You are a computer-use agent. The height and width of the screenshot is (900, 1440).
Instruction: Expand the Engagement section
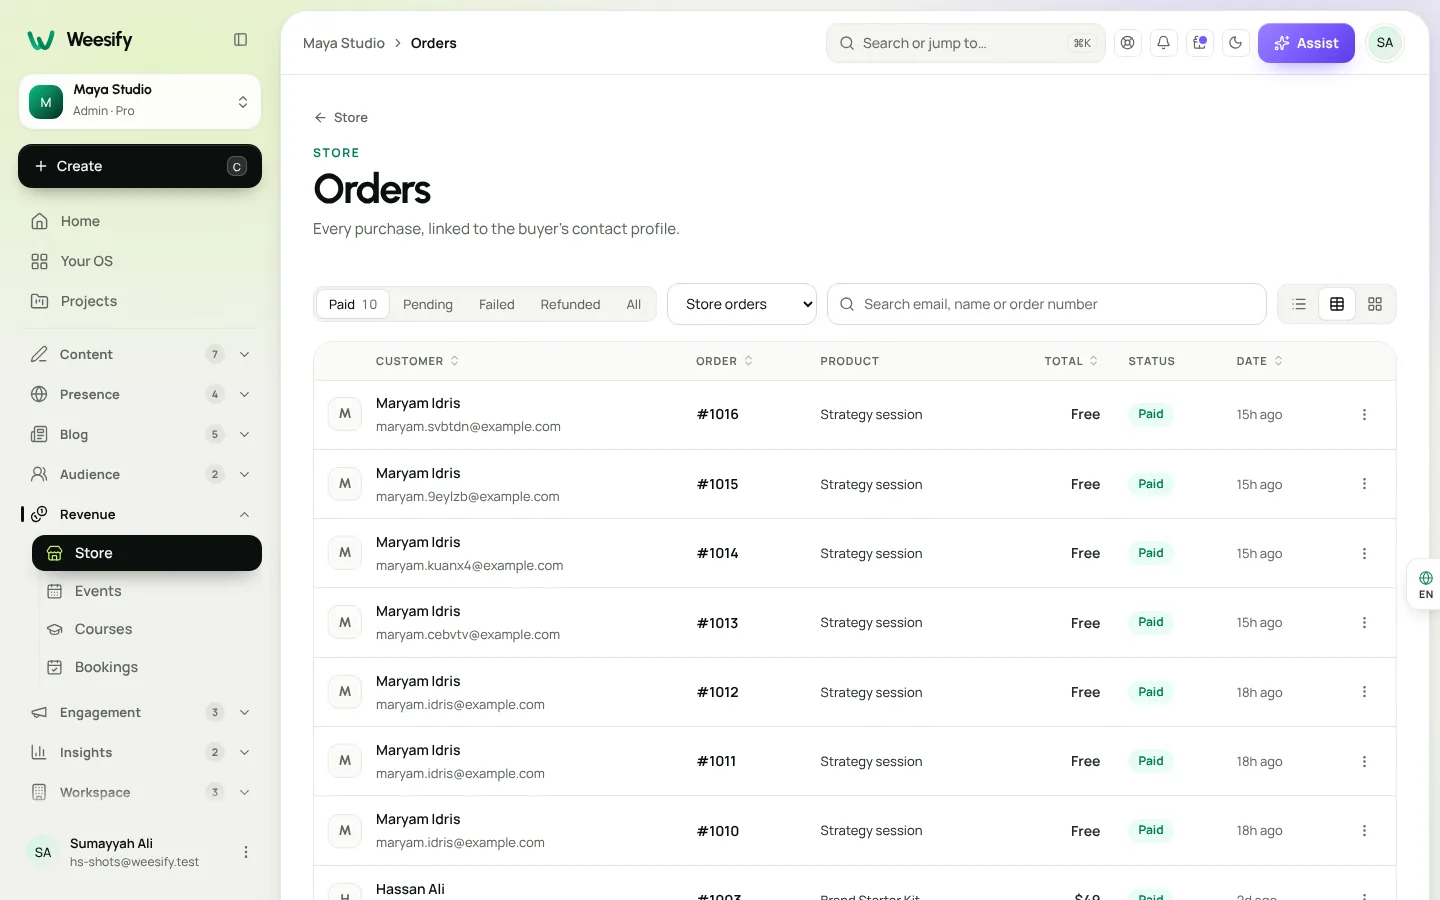(x=140, y=712)
